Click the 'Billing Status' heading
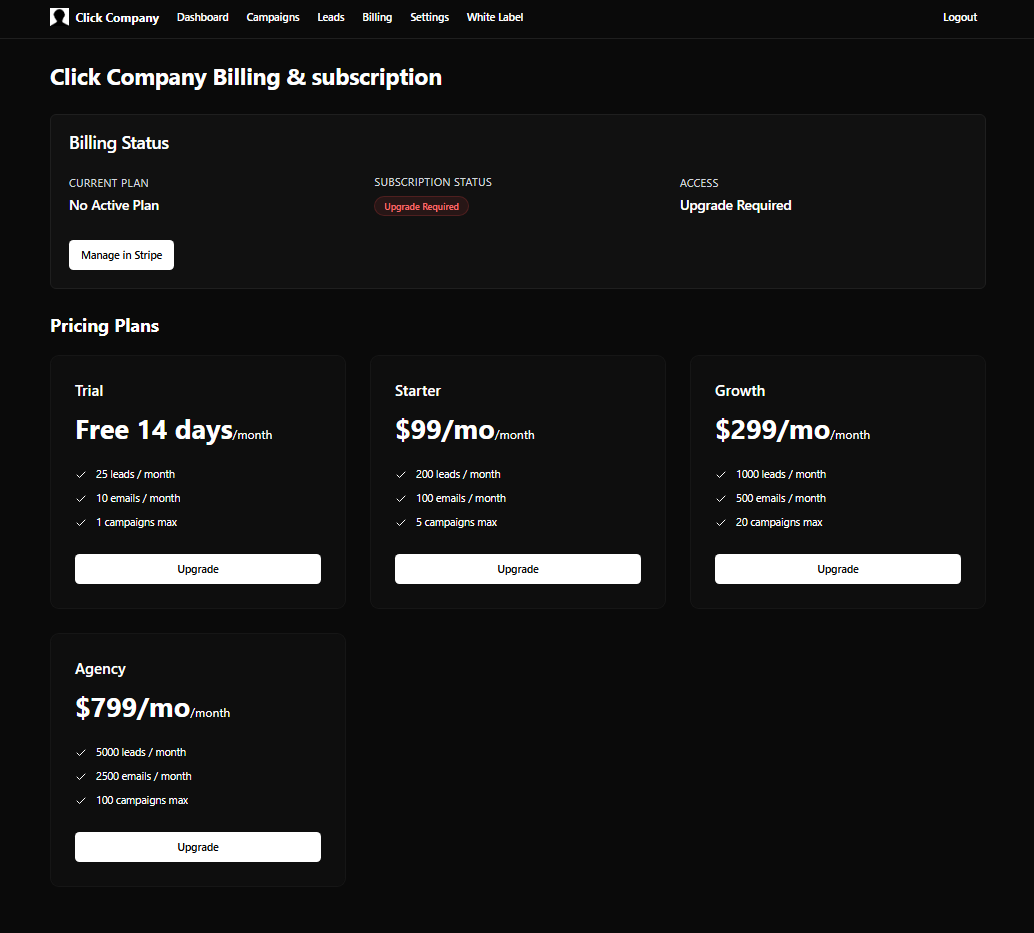This screenshot has height=933, width=1034. pos(119,143)
